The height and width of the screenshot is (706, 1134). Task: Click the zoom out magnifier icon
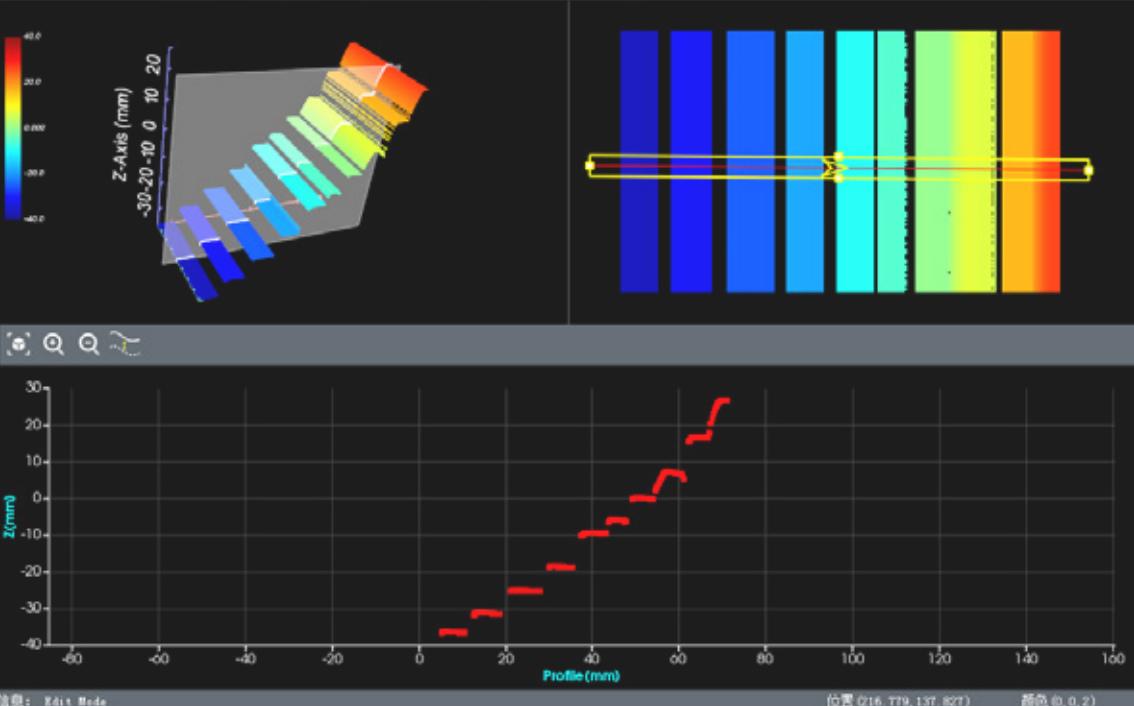pyautogui.click(x=89, y=344)
